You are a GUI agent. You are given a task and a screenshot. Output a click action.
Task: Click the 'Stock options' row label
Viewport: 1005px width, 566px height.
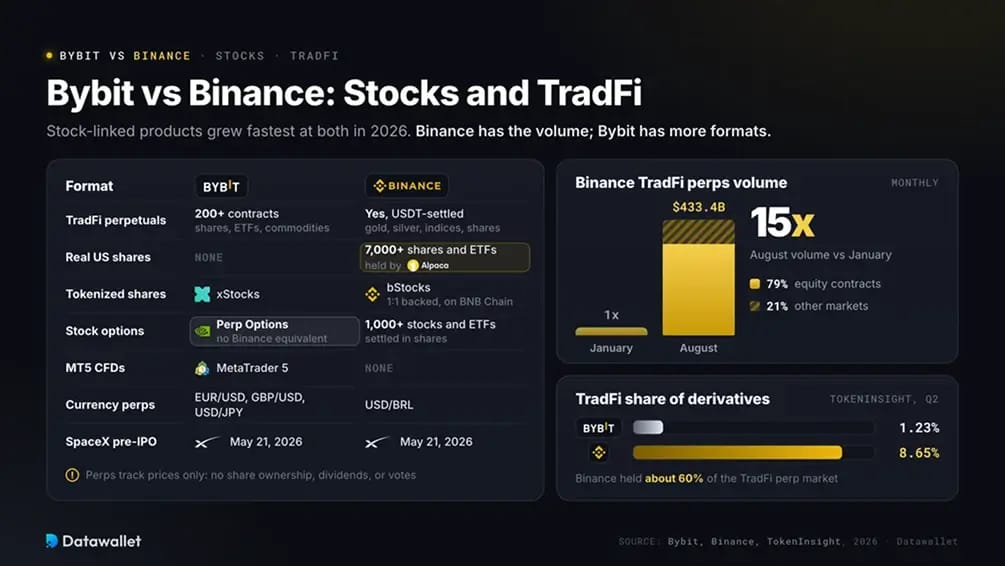point(104,331)
